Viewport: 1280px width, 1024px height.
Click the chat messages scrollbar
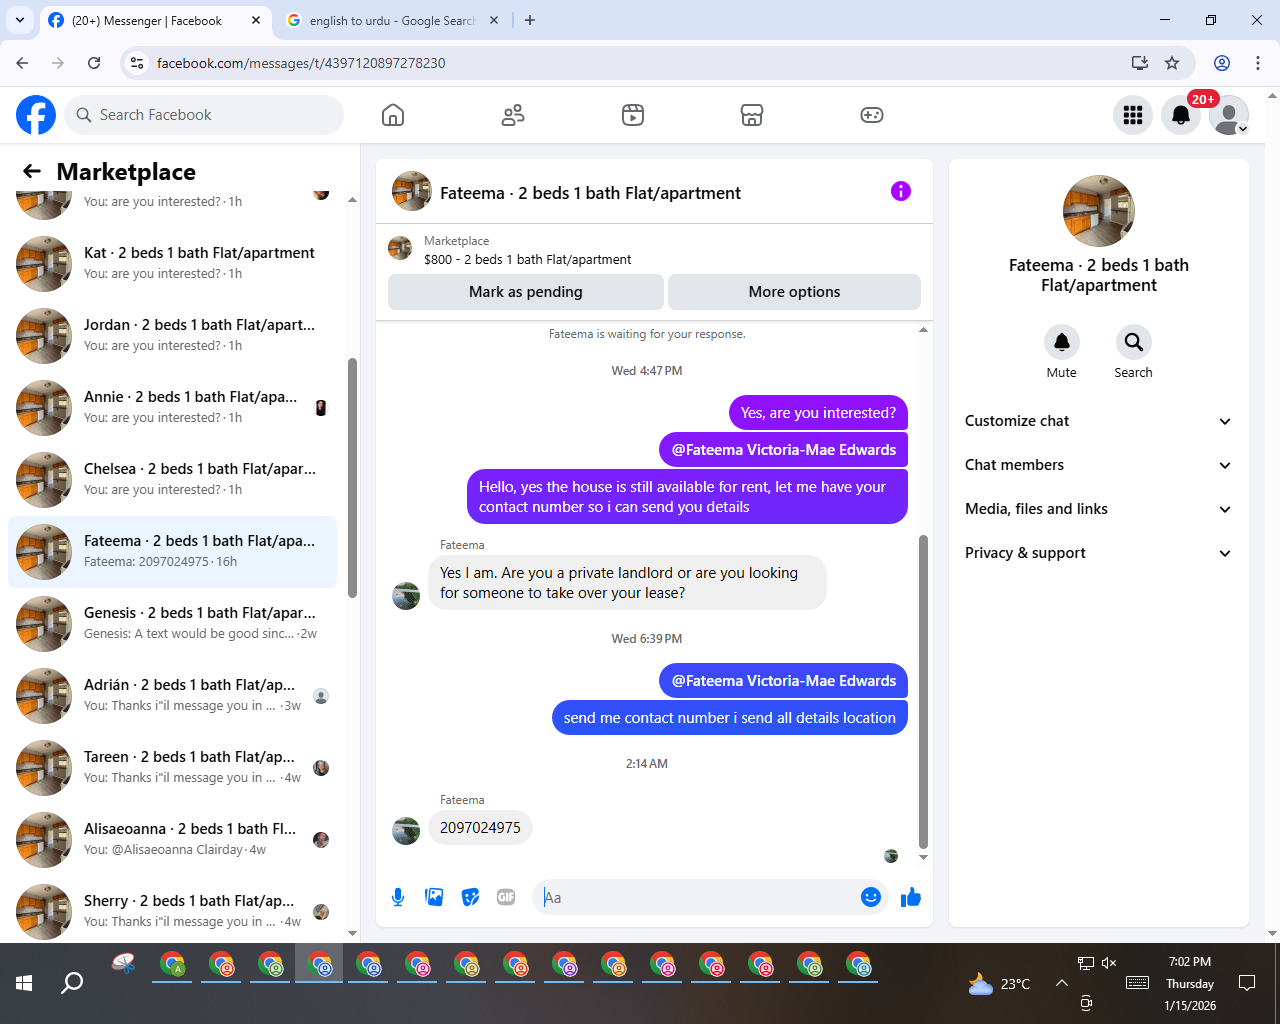tap(923, 690)
